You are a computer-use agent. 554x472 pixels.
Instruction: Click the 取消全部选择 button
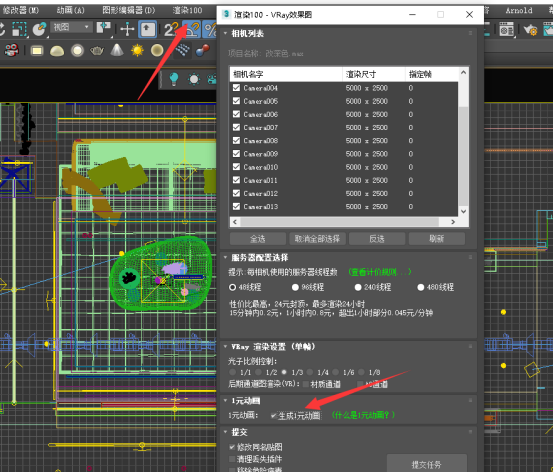pos(317,239)
